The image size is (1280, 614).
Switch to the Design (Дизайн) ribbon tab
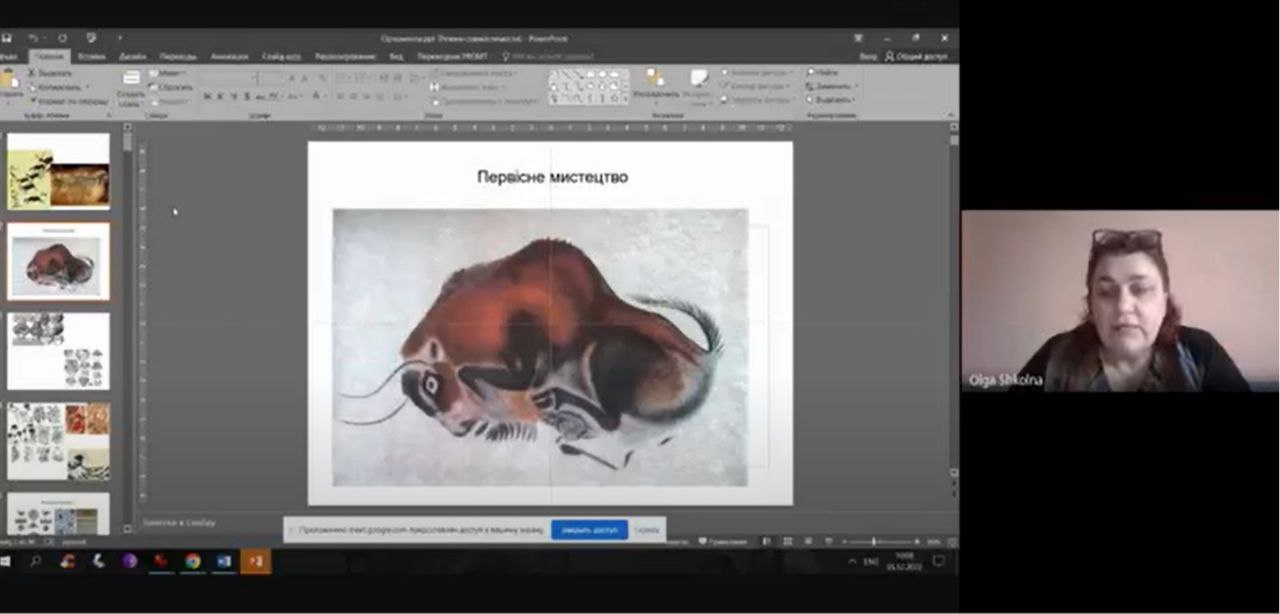click(x=132, y=57)
